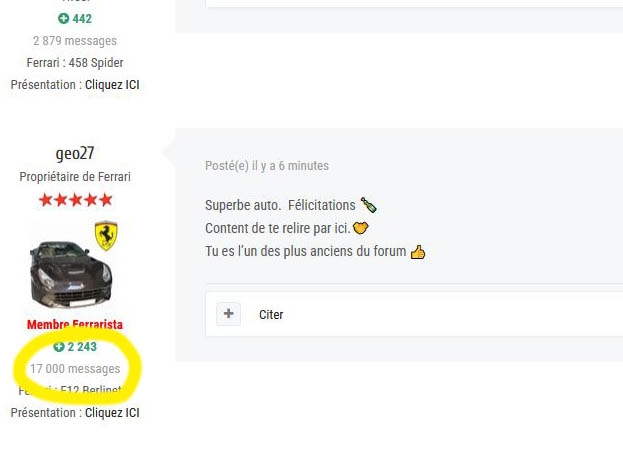Click the 2 879 messages count

75,41
